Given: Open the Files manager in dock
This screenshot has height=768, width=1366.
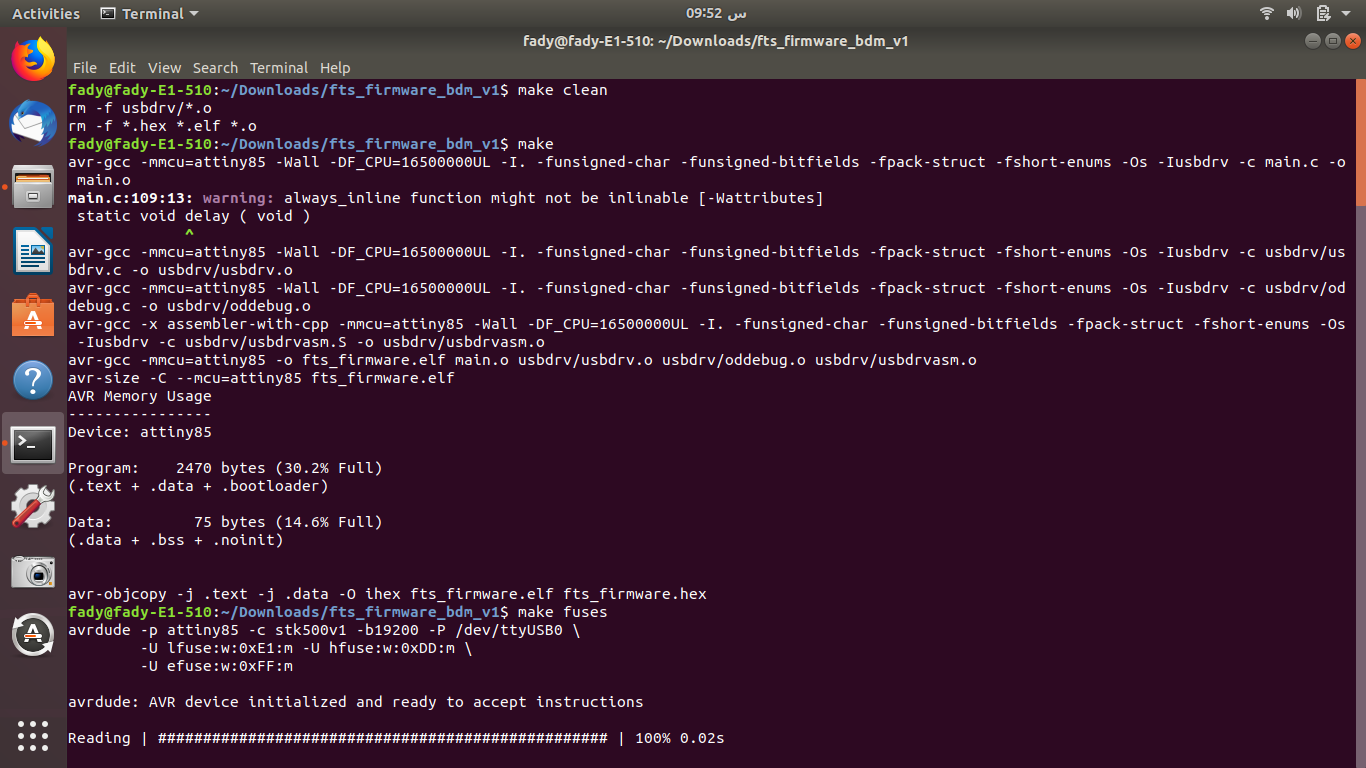Looking at the screenshot, I should pos(33,187).
